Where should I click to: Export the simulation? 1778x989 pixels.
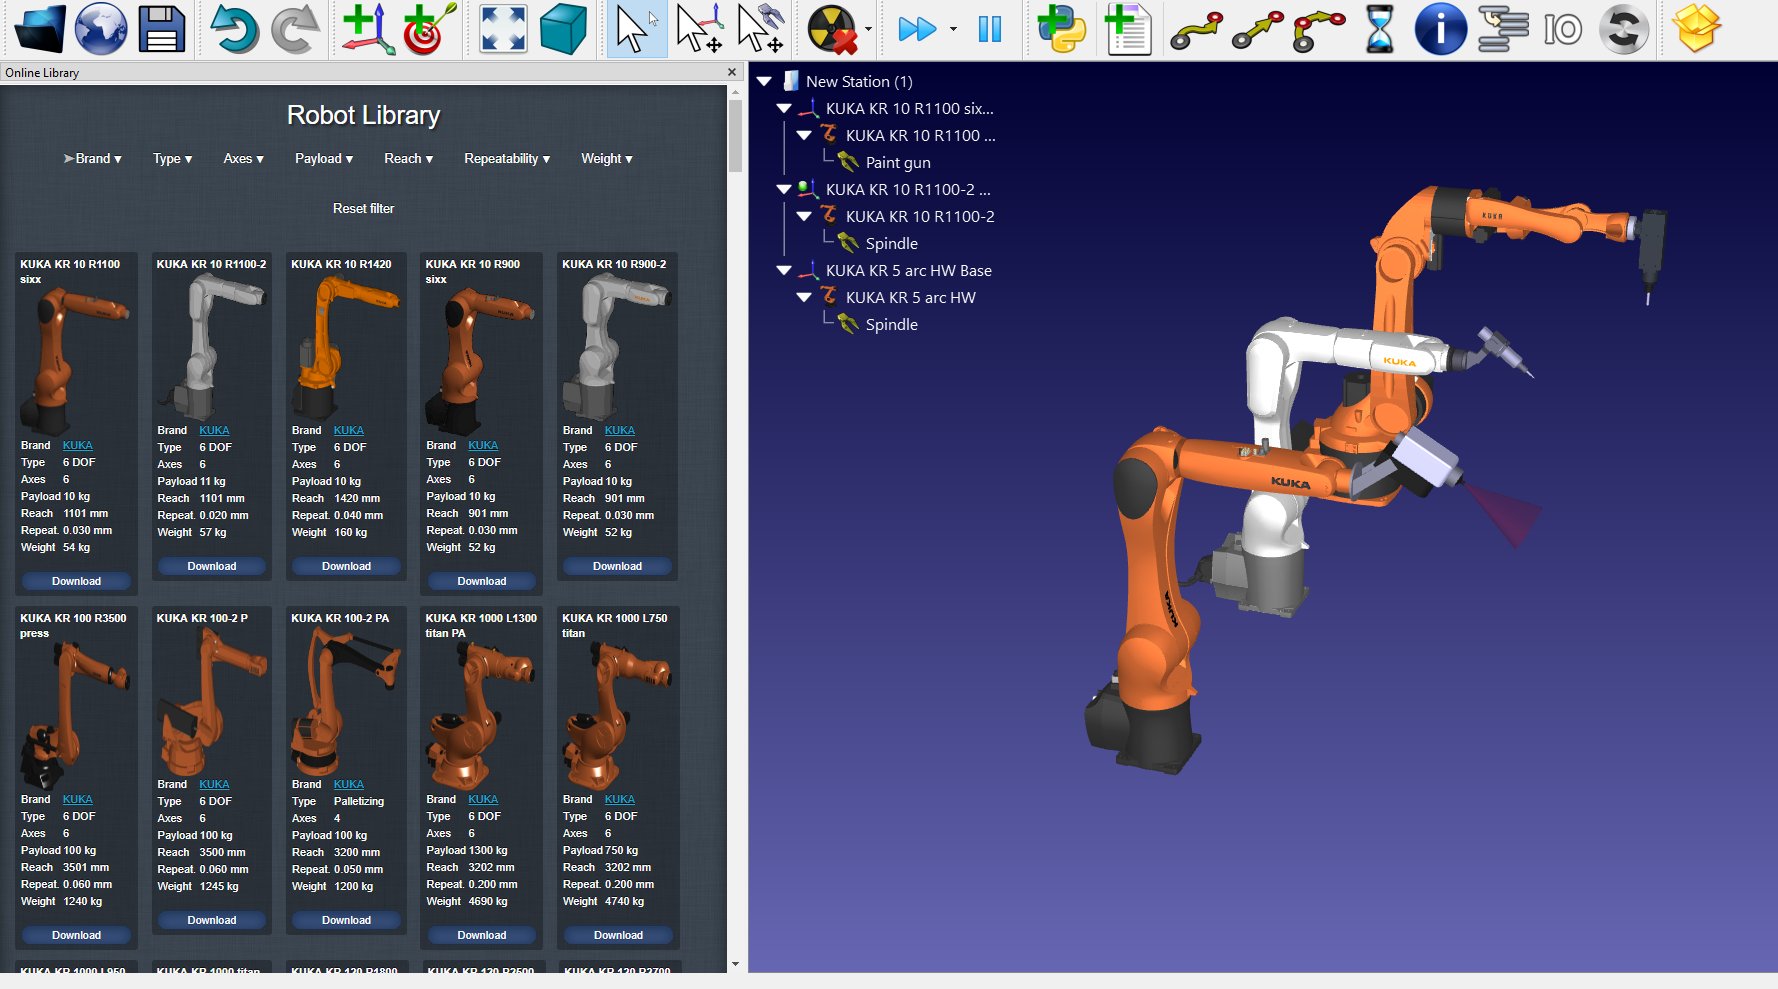1698,29
